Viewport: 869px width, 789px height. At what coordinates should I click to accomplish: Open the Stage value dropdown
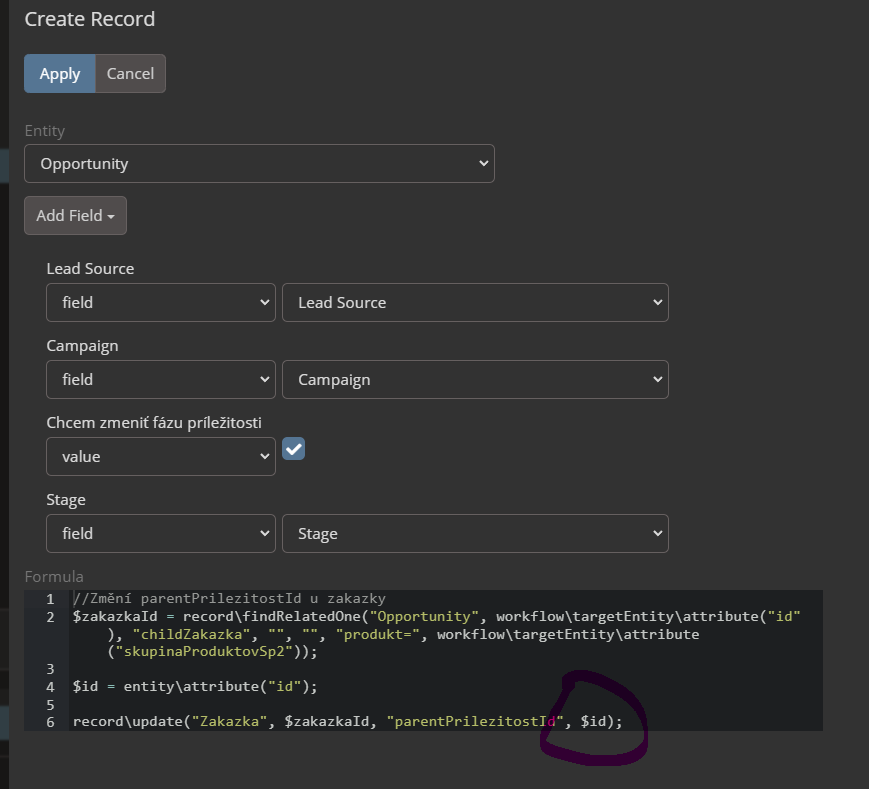[475, 534]
